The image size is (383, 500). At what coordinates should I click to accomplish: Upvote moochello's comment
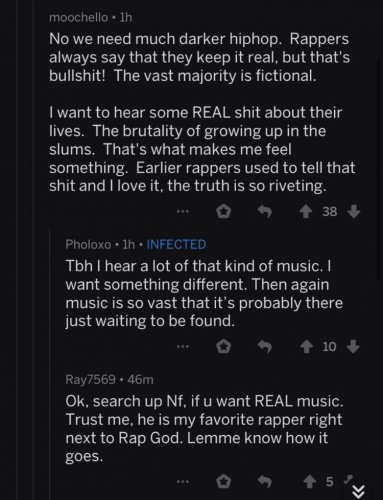point(305,212)
